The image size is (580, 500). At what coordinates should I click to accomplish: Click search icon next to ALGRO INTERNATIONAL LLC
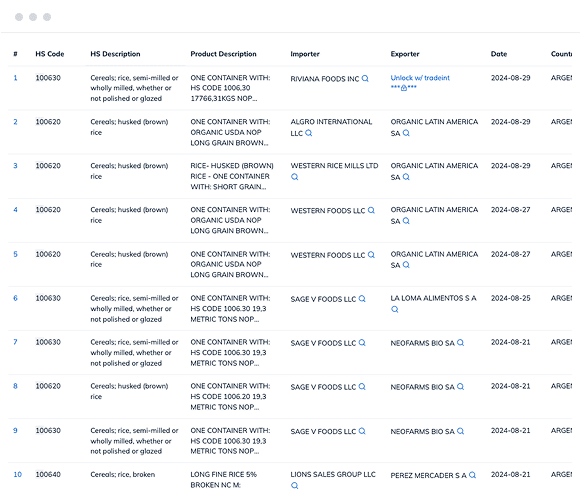308,133
